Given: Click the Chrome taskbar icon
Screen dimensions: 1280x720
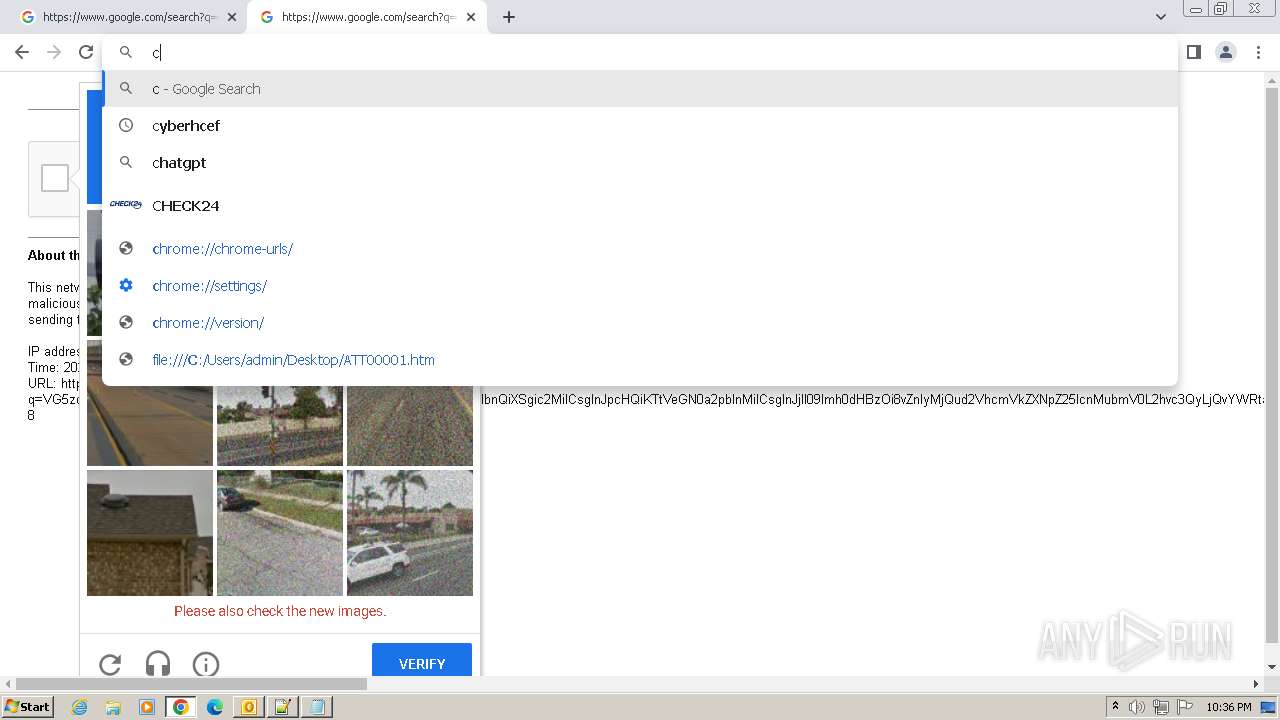Looking at the screenshot, I should click(x=181, y=707).
